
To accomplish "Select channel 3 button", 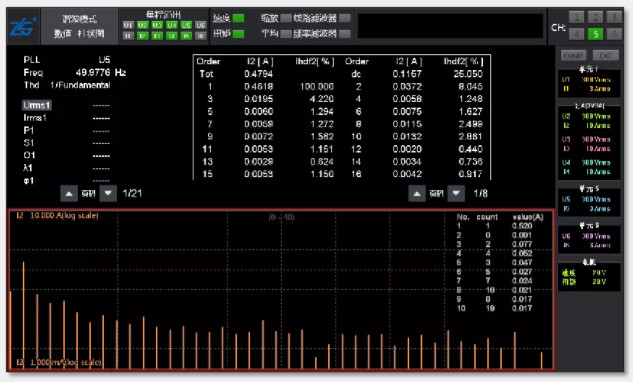I will pyautogui.click(x=614, y=17).
